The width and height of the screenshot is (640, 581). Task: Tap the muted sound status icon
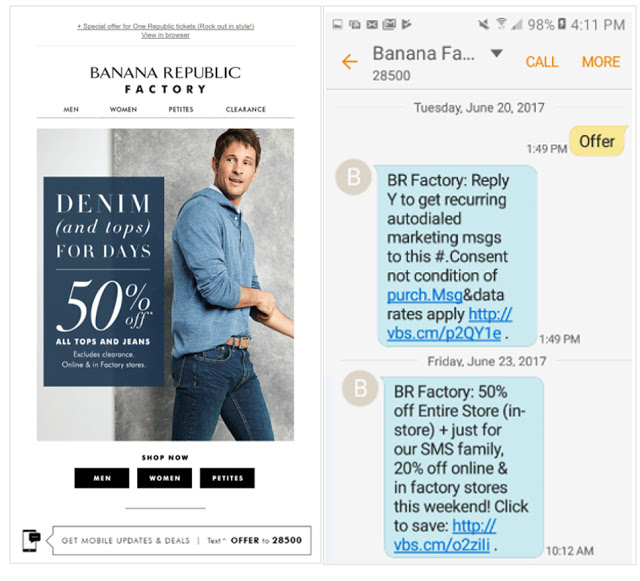tap(484, 24)
